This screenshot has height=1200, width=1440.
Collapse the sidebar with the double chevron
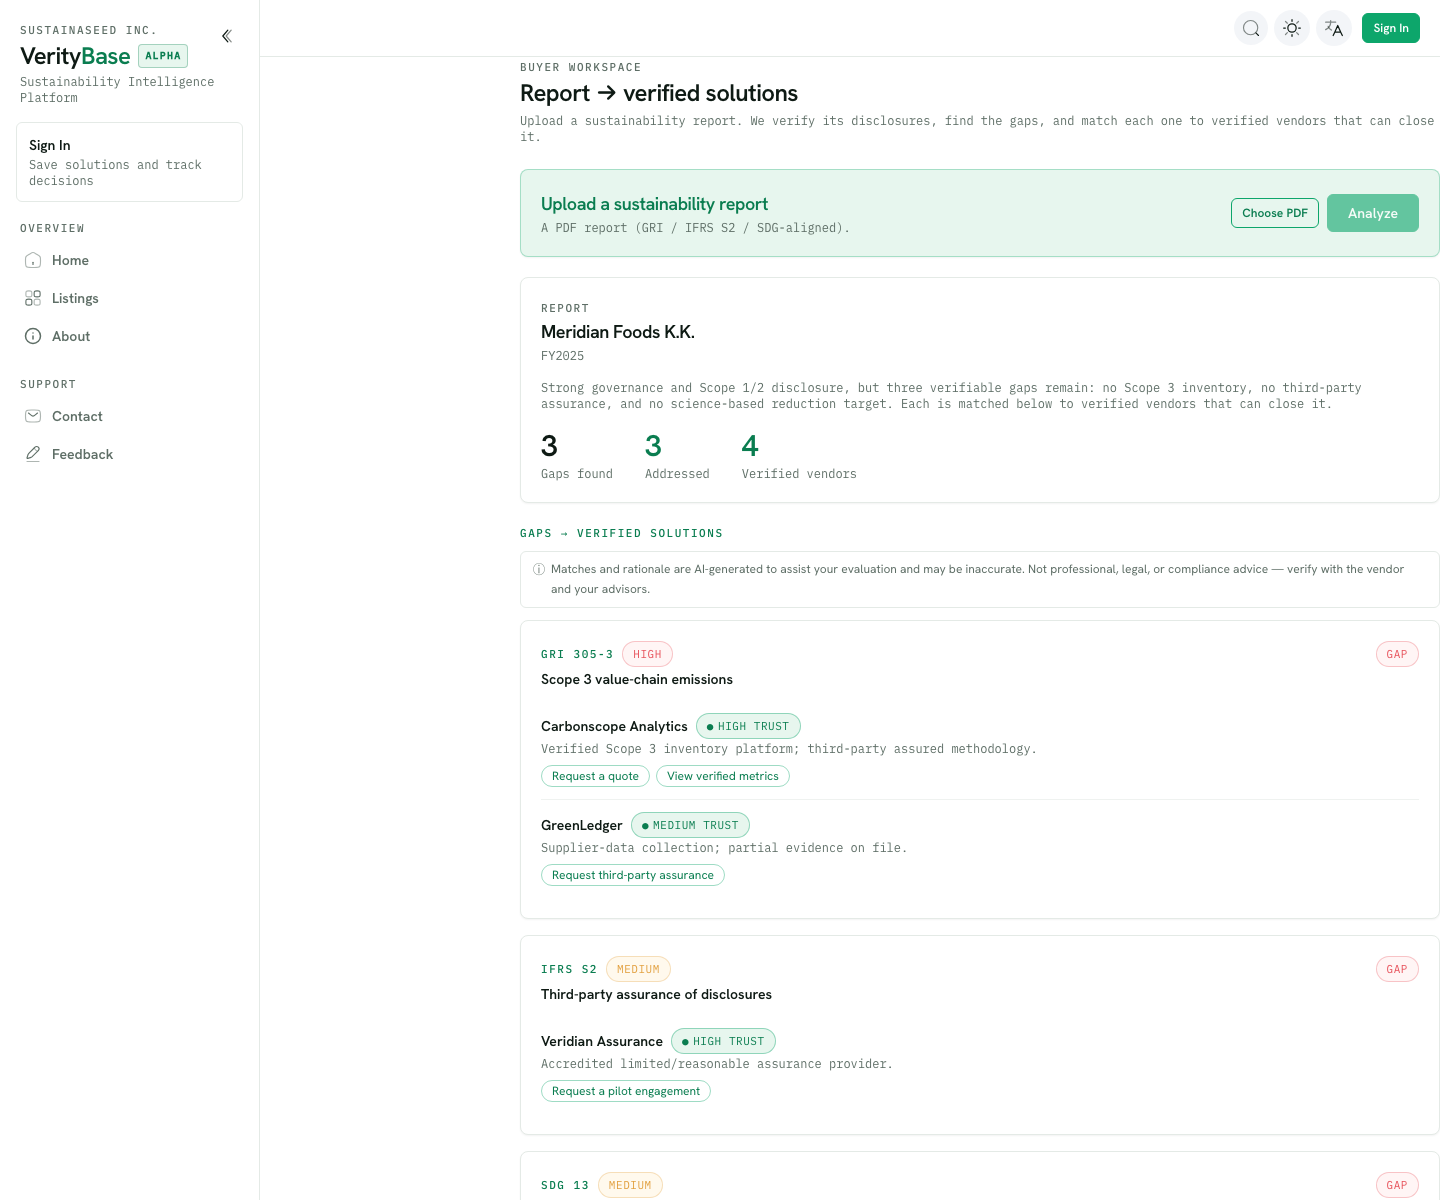click(227, 36)
